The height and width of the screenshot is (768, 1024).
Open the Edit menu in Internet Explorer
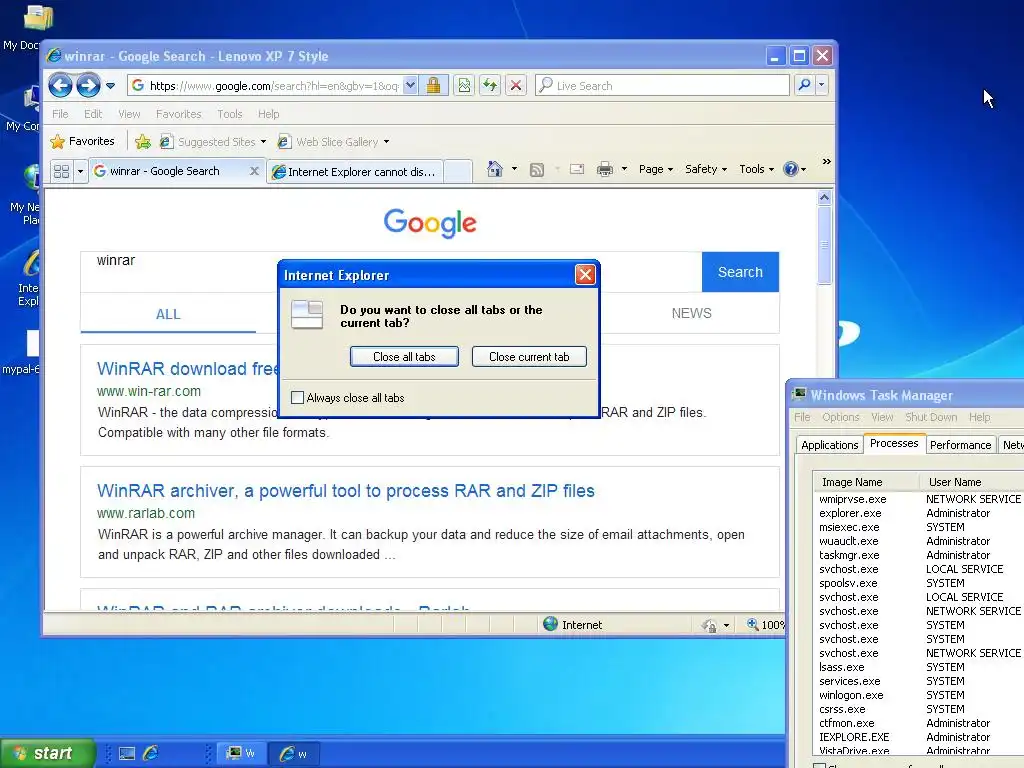tap(93, 114)
